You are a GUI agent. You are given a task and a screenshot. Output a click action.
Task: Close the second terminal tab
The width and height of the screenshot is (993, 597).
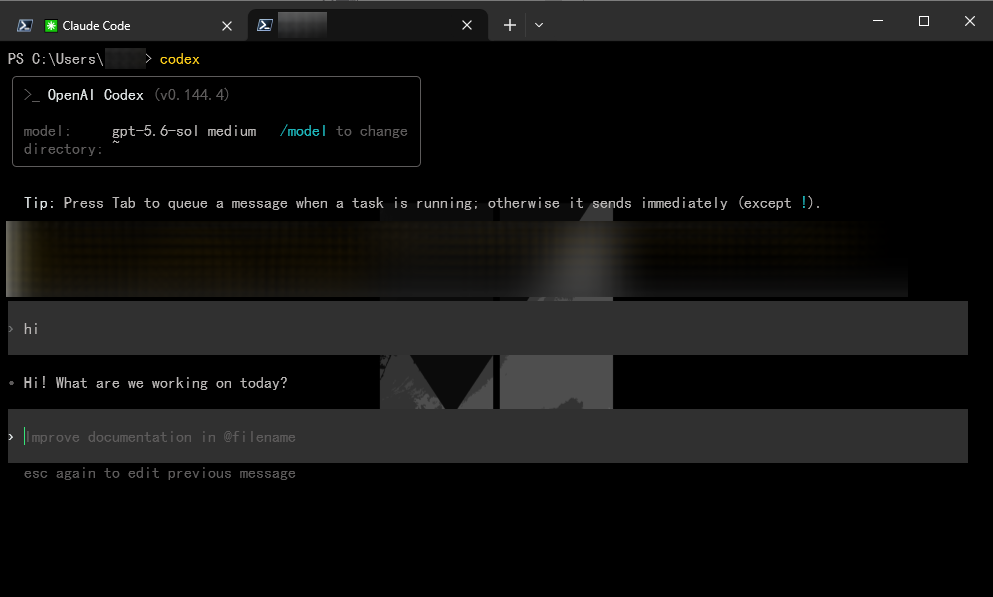467,25
